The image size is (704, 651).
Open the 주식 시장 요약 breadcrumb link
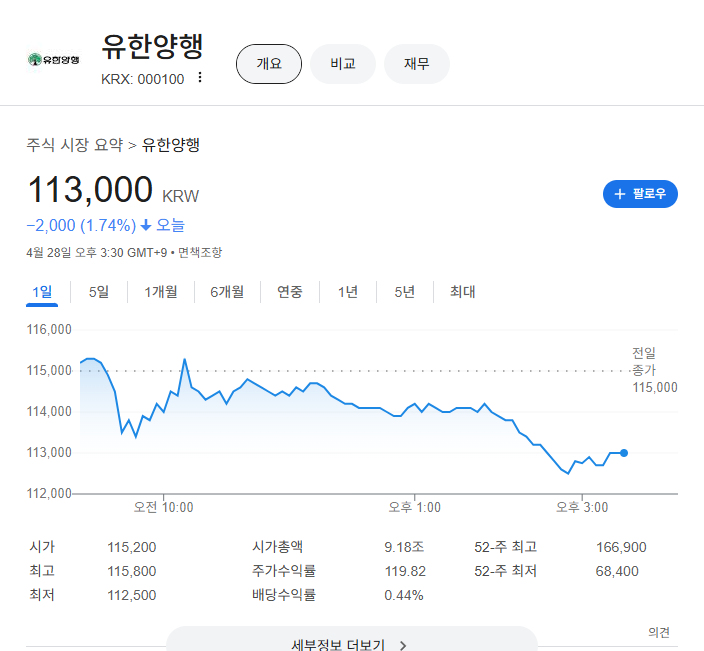pyautogui.click(x=75, y=145)
